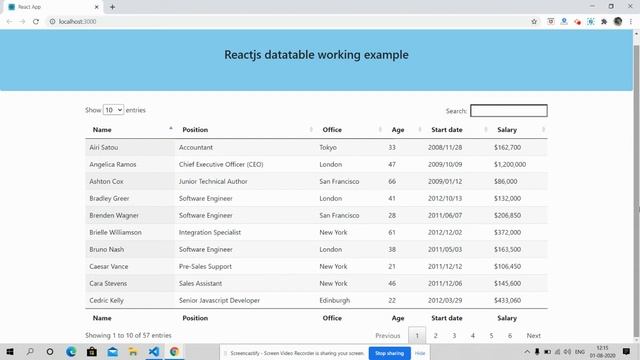Click the Brenden Wagner name cell
Viewport: 640px width, 360px height.
(x=130, y=215)
